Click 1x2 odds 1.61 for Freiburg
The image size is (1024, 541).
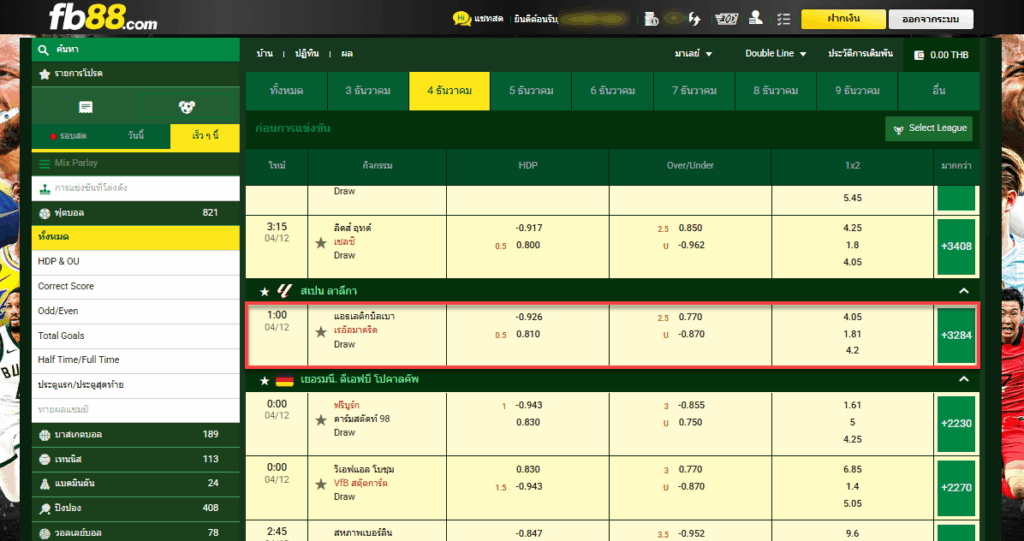coord(852,405)
